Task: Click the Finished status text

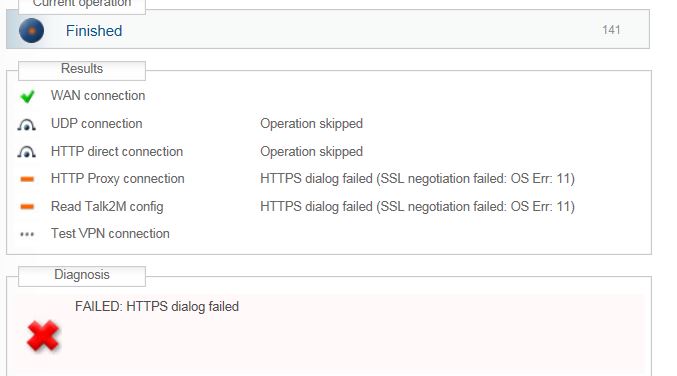Action: 94,31
